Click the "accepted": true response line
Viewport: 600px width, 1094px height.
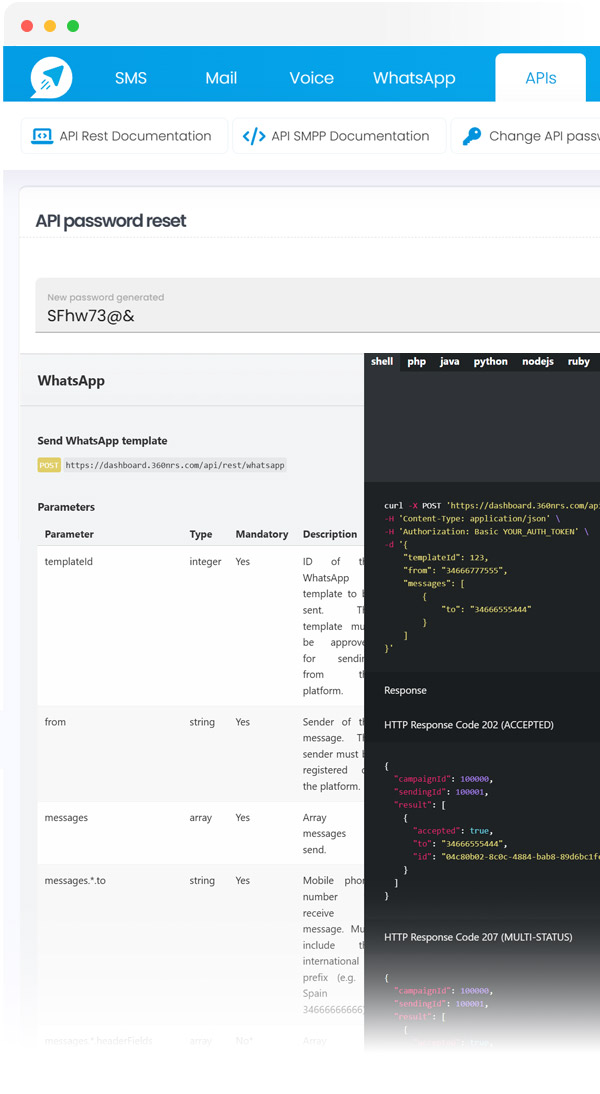point(453,831)
